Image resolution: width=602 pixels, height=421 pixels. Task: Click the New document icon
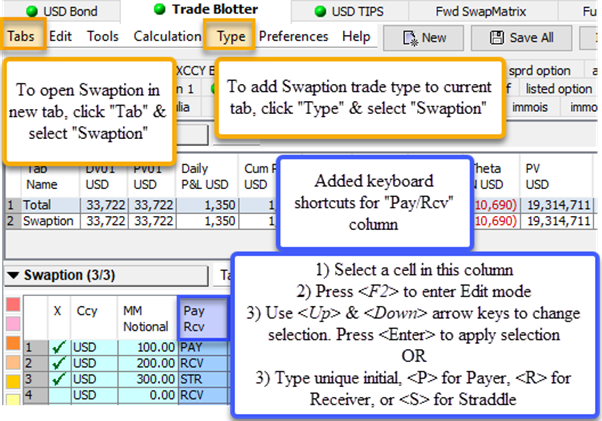(410, 38)
